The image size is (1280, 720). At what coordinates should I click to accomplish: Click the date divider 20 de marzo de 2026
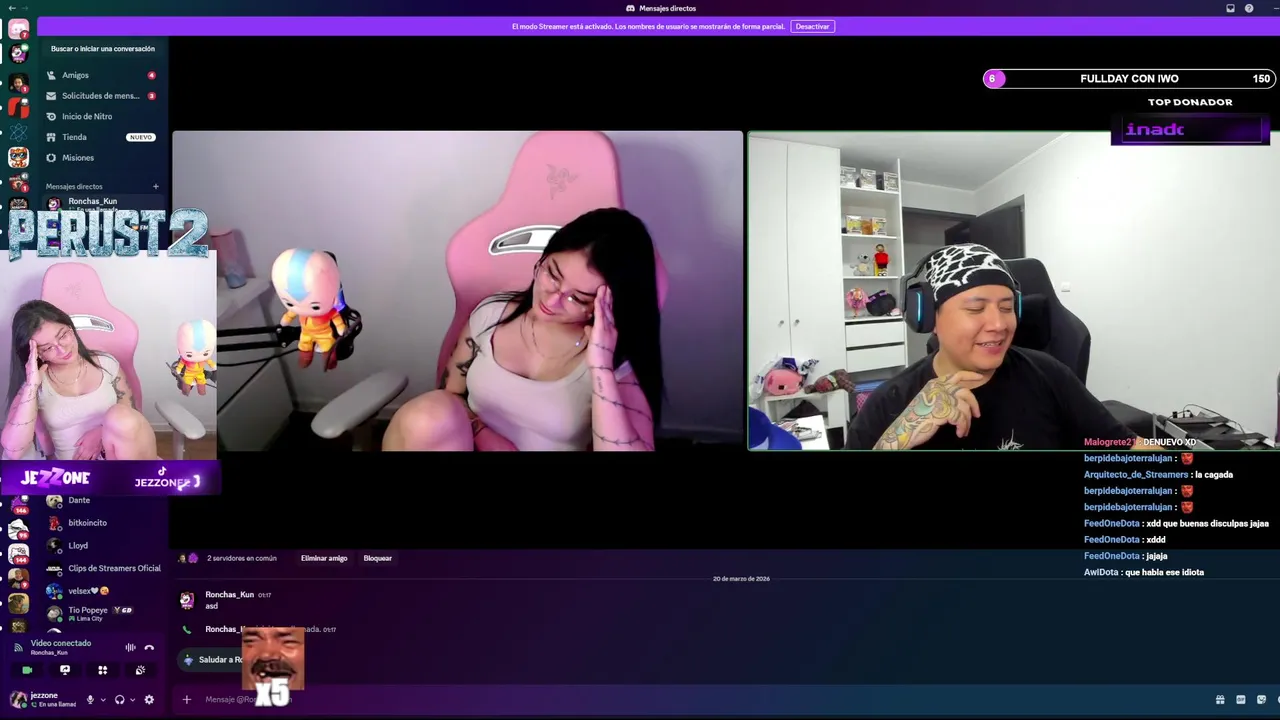pos(741,579)
